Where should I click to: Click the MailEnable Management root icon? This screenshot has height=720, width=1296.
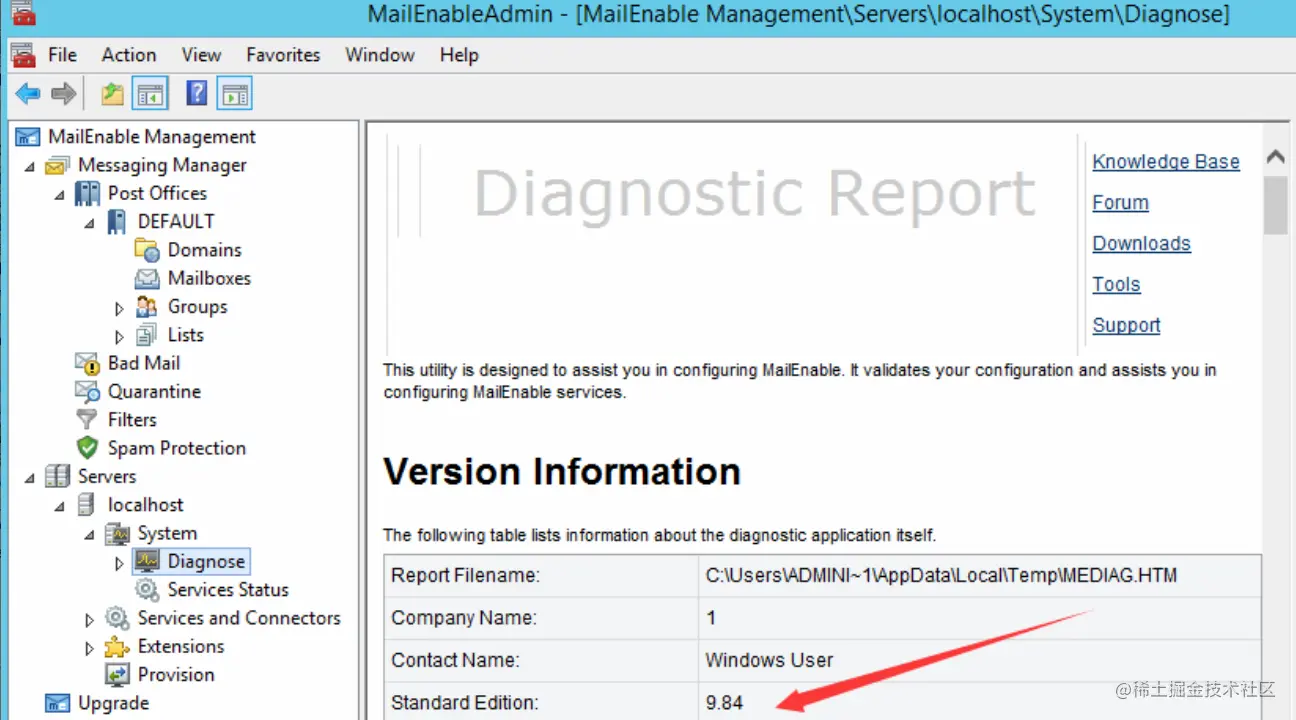coord(29,137)
